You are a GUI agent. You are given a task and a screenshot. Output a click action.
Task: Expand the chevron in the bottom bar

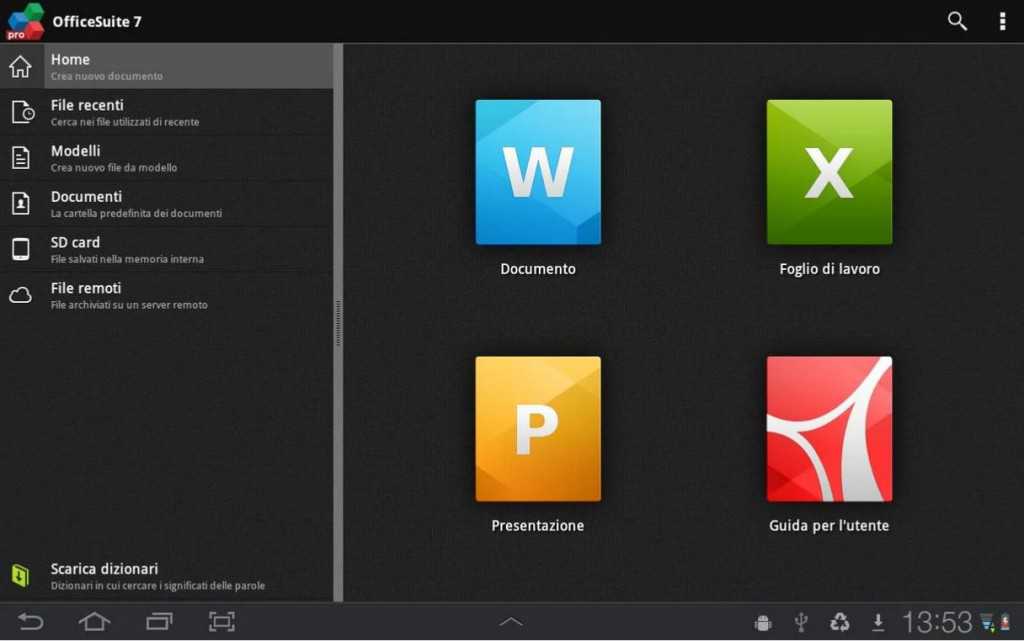point(510,621)
